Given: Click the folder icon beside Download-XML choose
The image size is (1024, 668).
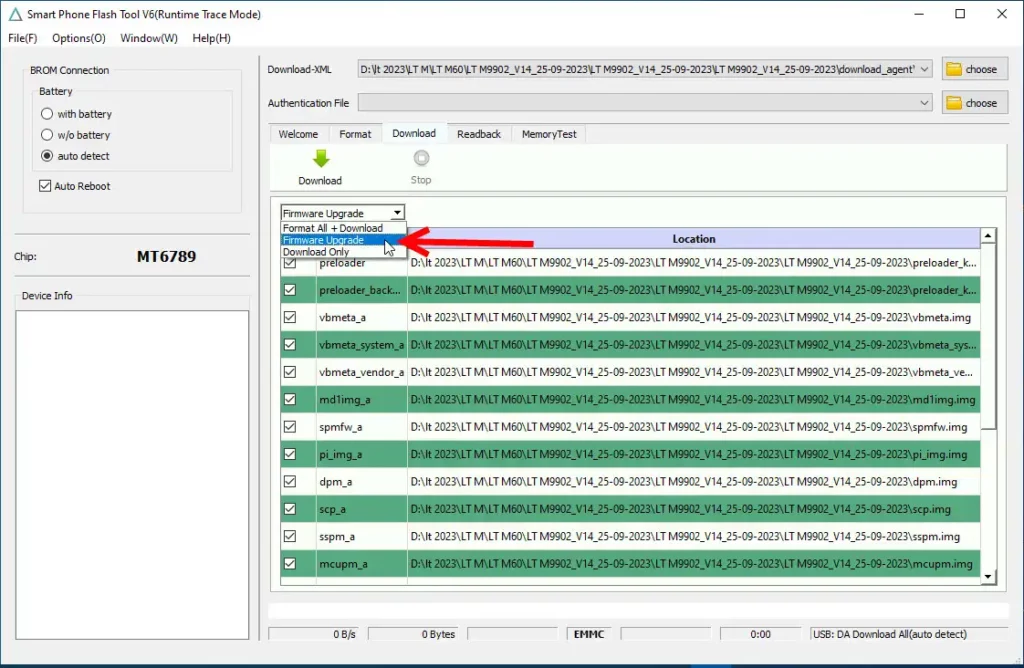Looking at the screenshot, I should click(954, 69).
